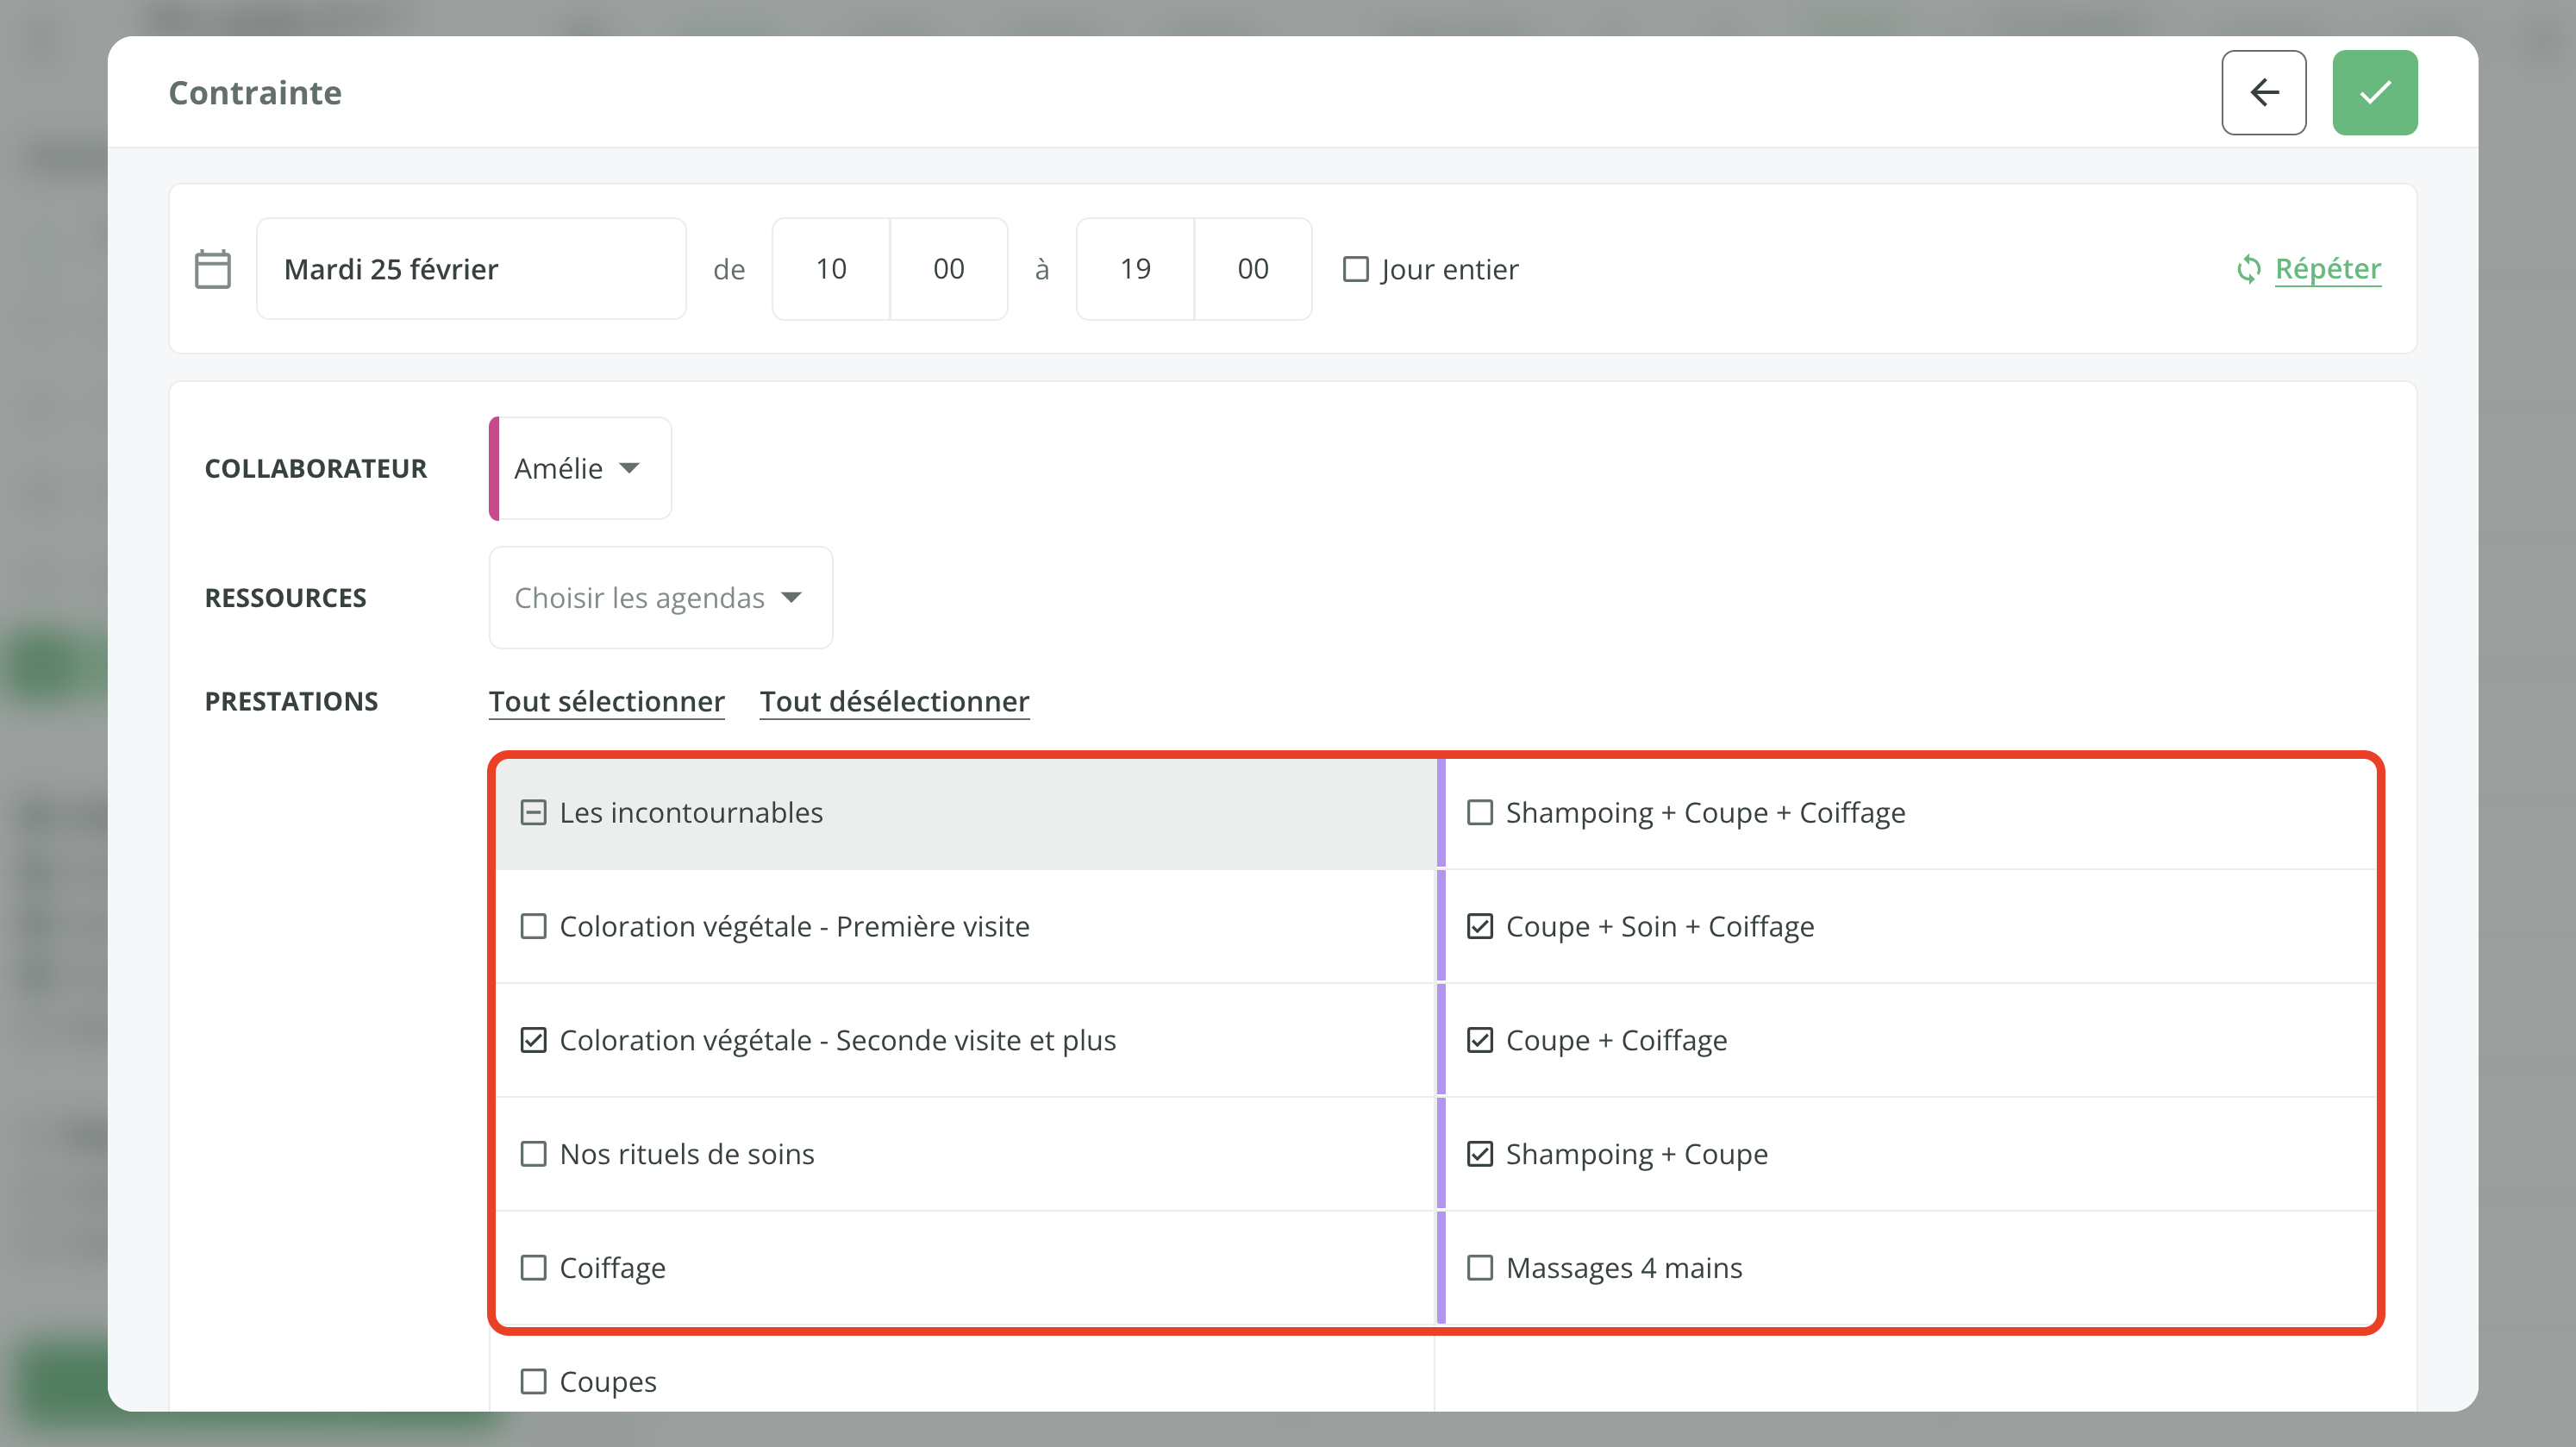Click the repeat cycle icon
The width and height of the screenshot is (2576, 1447).
pyautogui.click(x=2248, y=269)
